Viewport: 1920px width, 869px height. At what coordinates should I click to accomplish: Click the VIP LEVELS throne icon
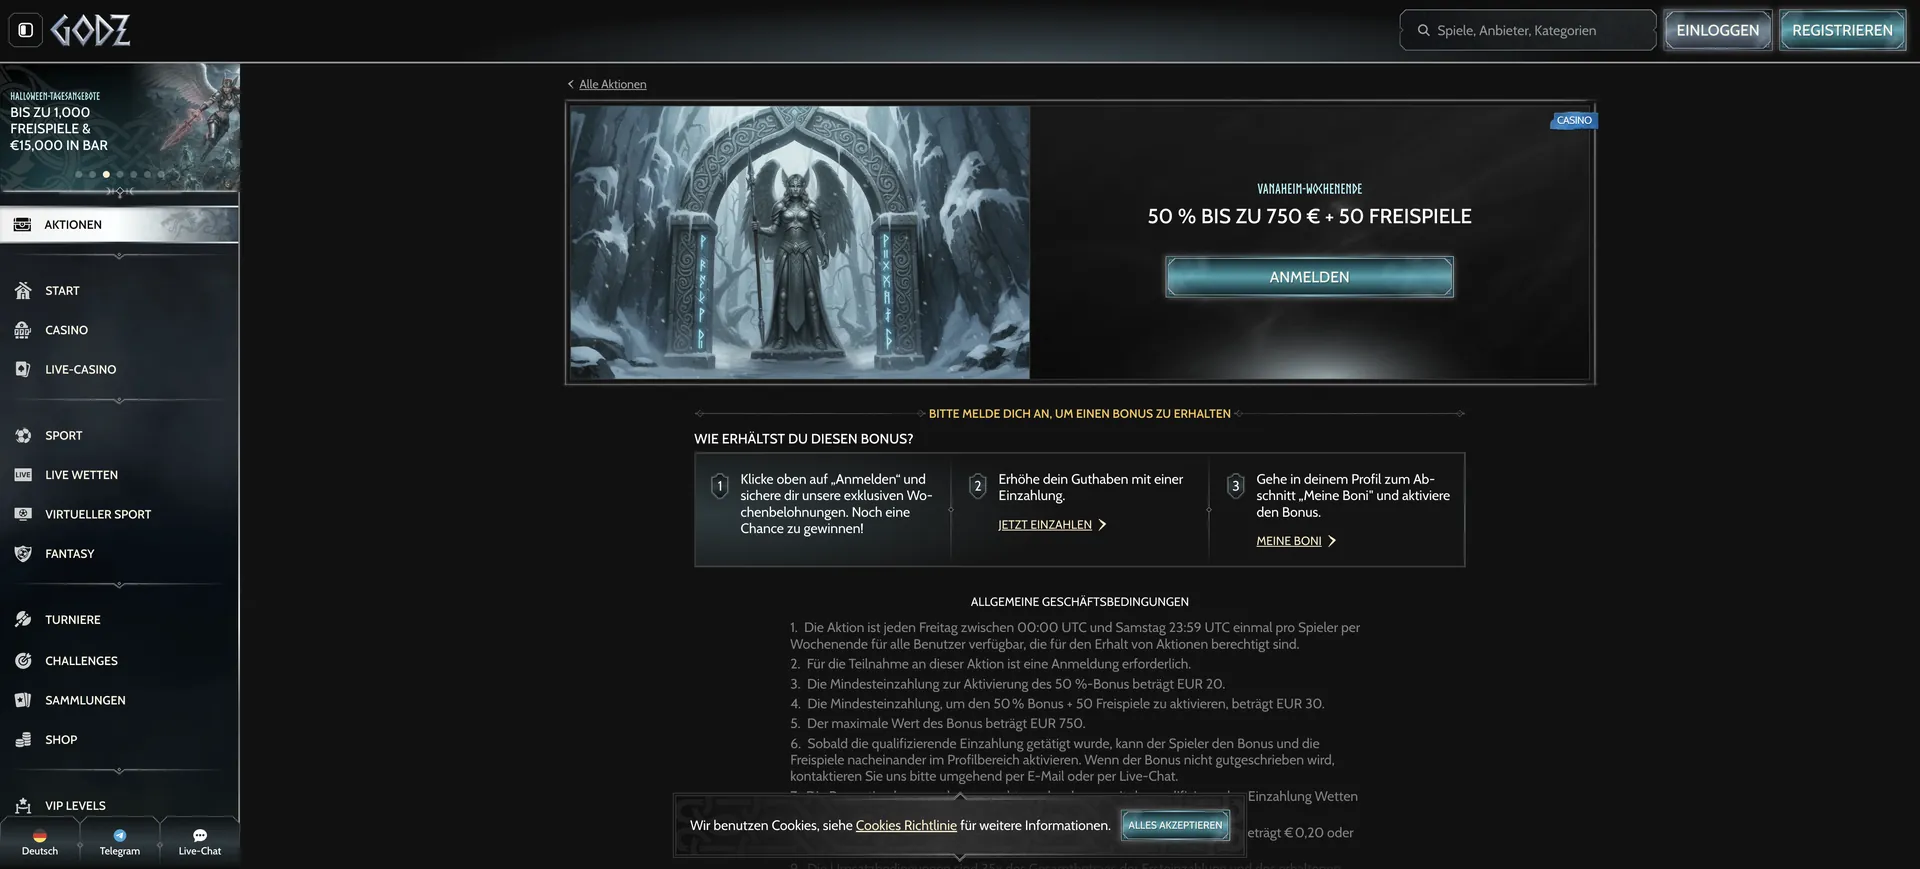23,805
